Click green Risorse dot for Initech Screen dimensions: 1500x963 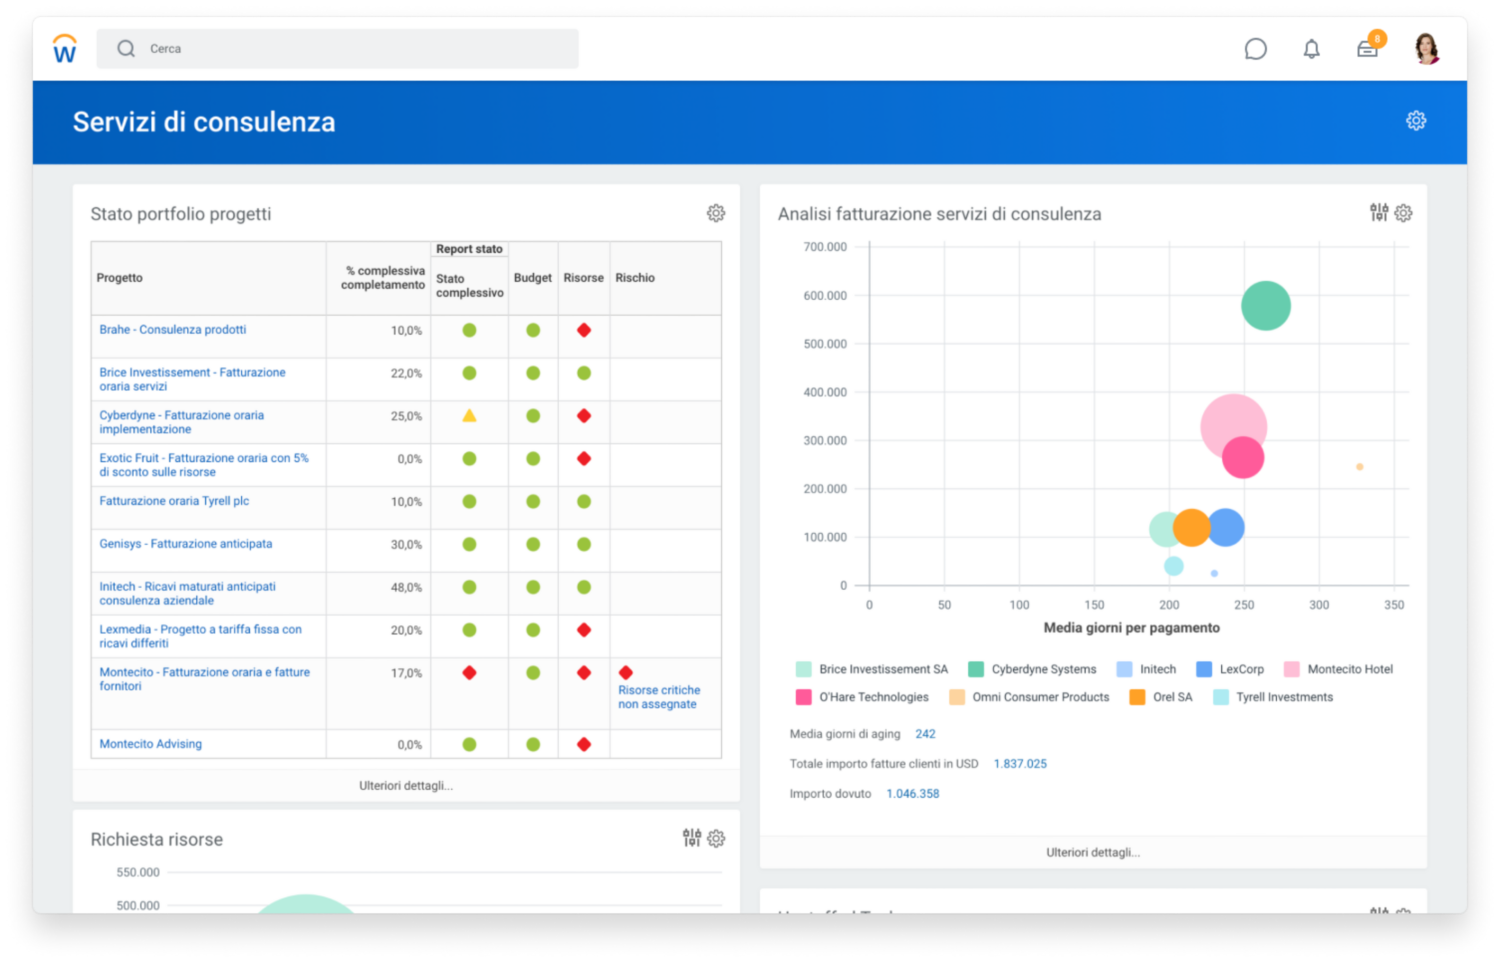click(x=584, y=587)
